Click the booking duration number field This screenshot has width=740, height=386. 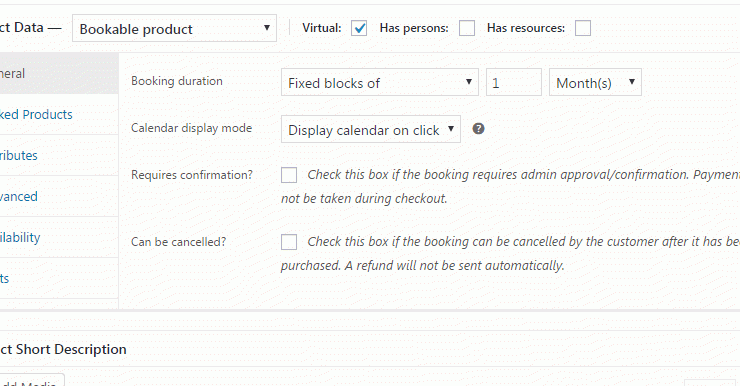pyautogui.click(x=513, y=82)
